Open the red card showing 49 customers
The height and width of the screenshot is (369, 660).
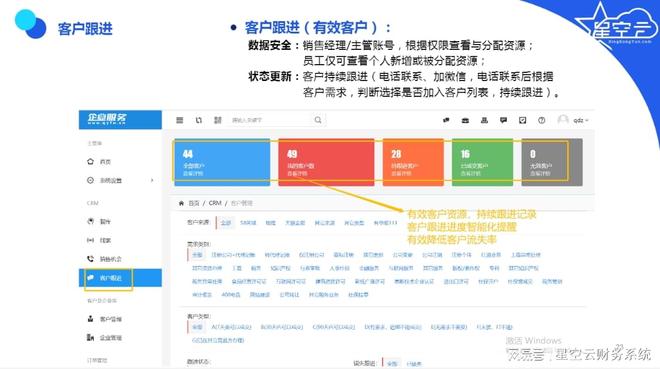coord(326,162)
